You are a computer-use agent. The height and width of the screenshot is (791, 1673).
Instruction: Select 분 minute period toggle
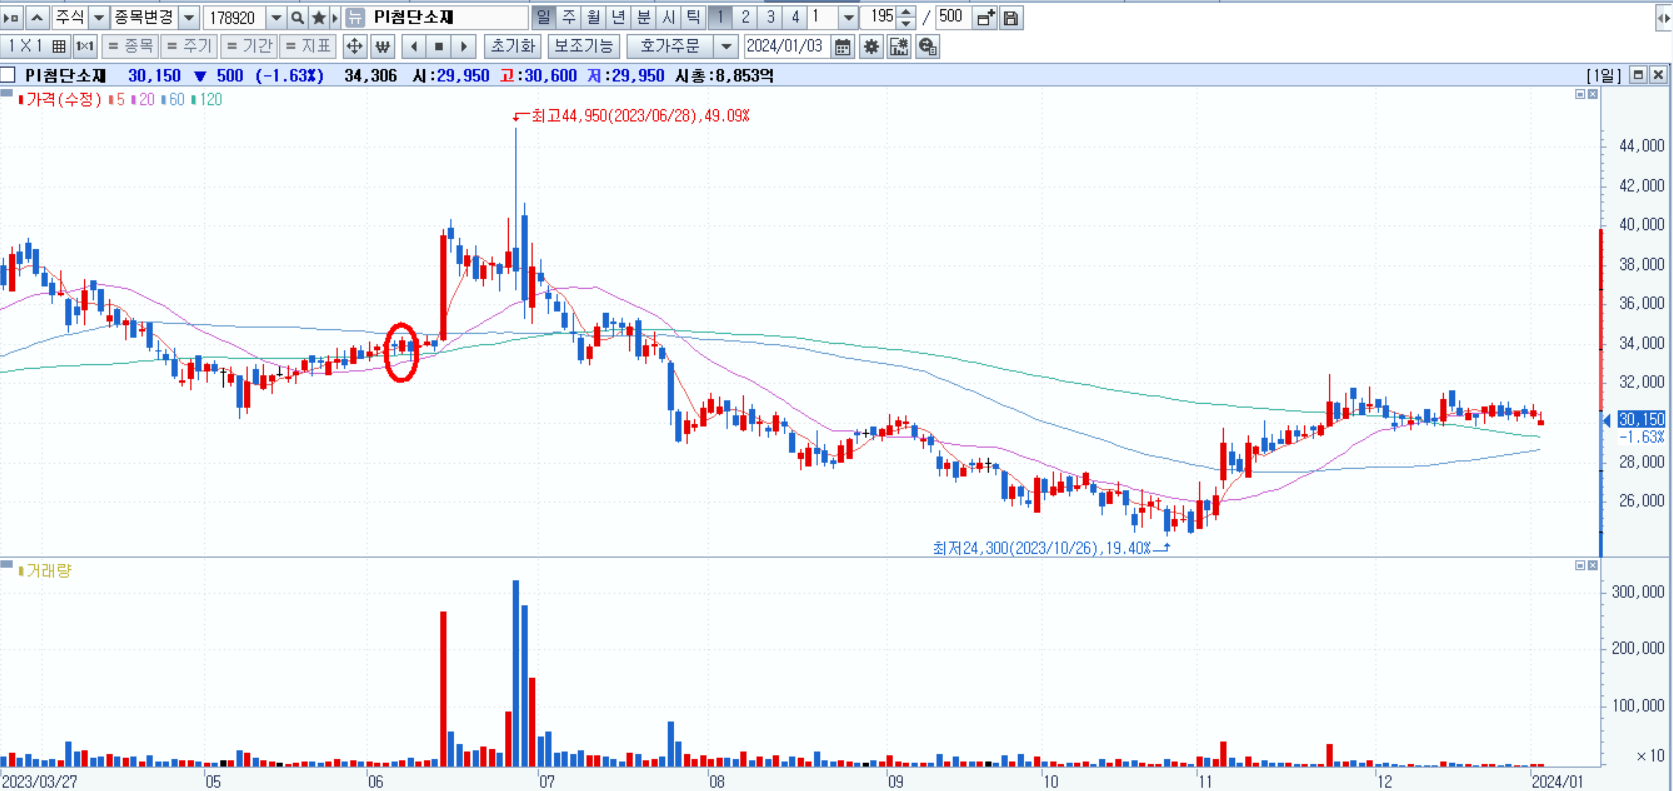[643, 18]
